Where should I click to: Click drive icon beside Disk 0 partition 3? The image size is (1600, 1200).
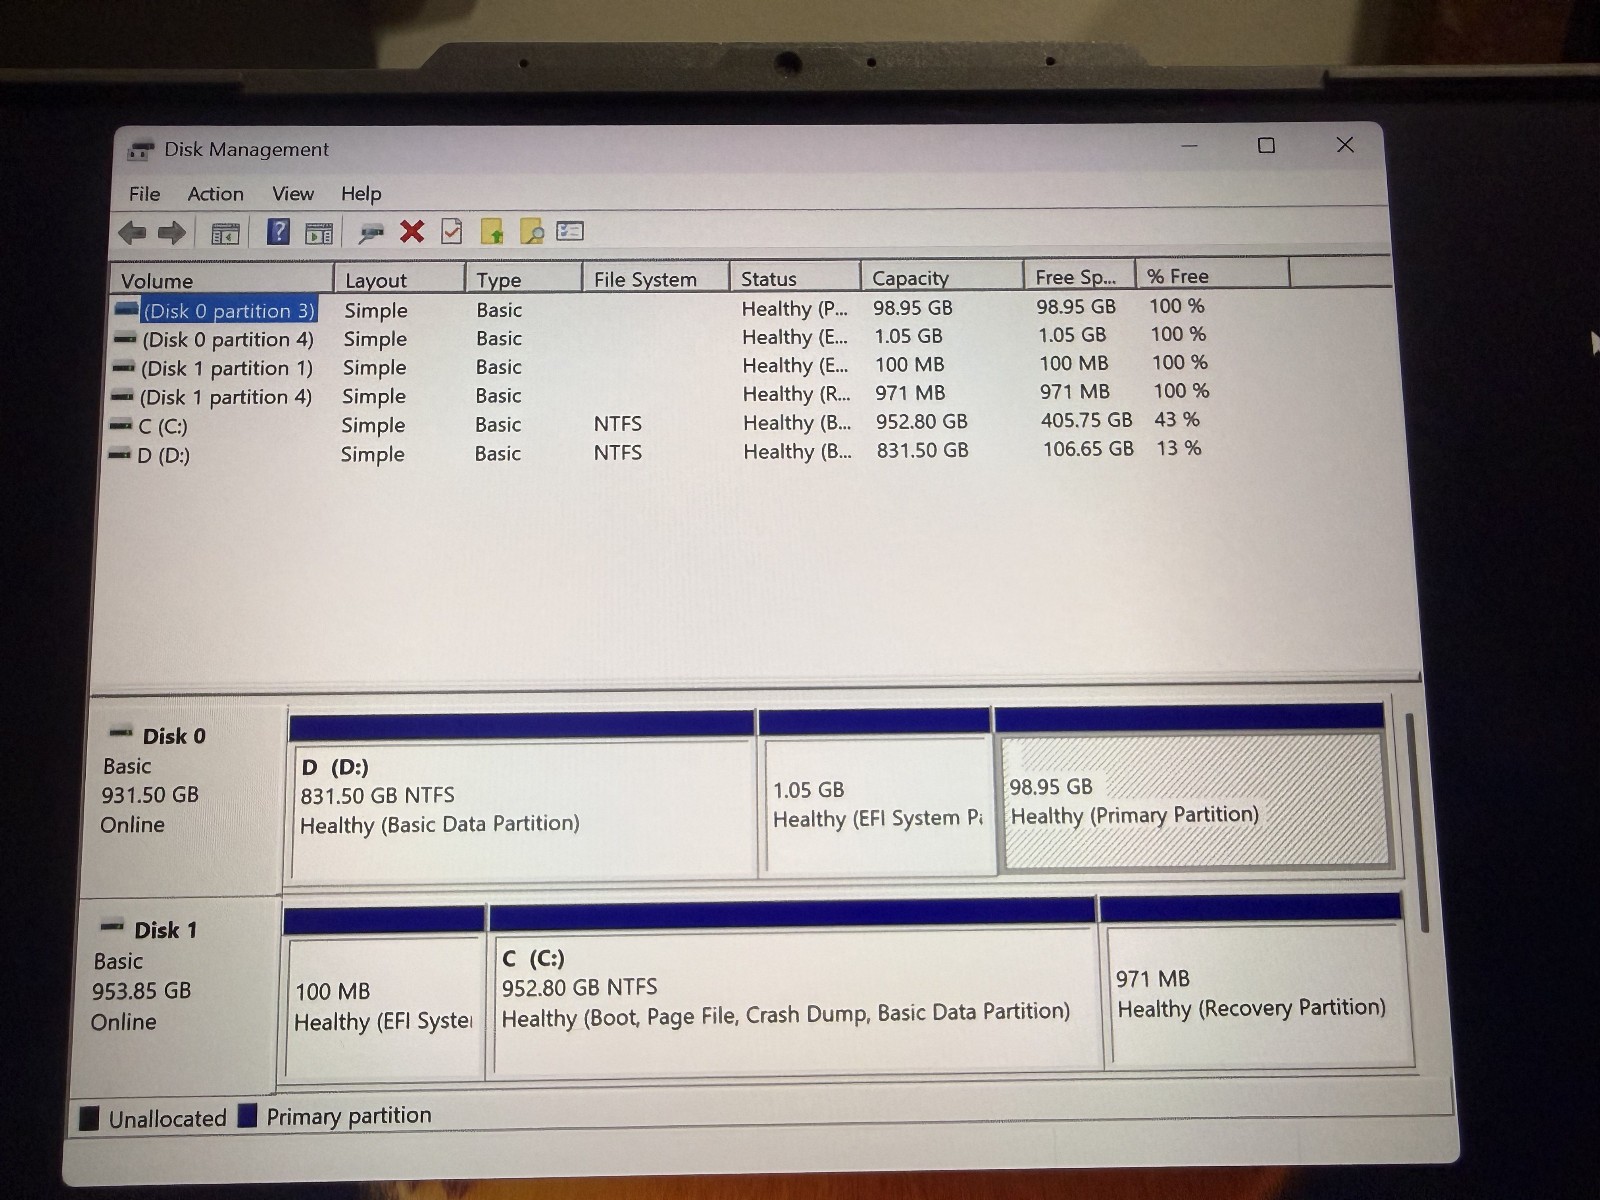126,310
